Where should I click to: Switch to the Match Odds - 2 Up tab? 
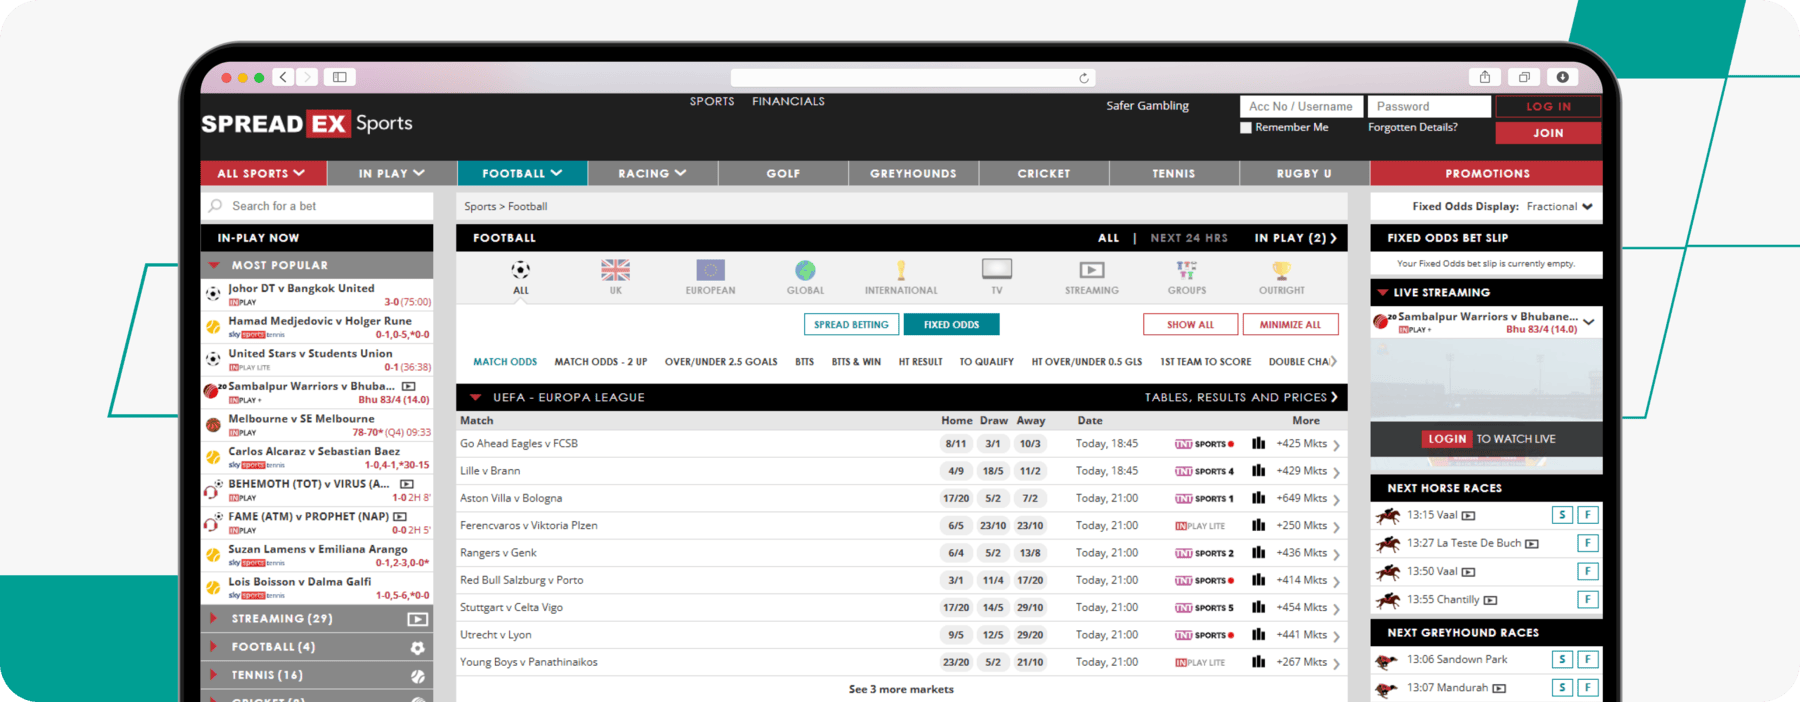(x=601, y=362)
